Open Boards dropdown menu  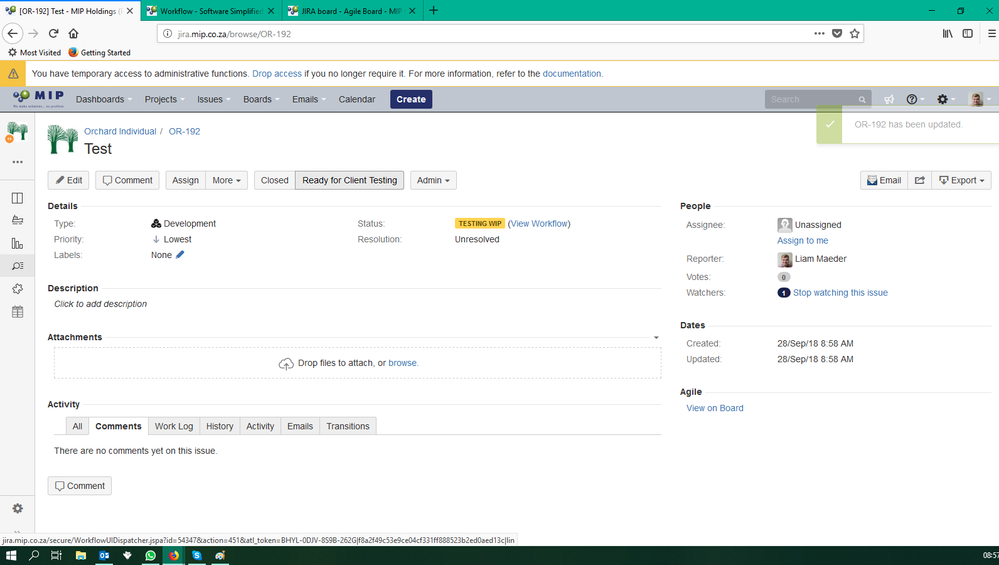click(x=261, y=99)
